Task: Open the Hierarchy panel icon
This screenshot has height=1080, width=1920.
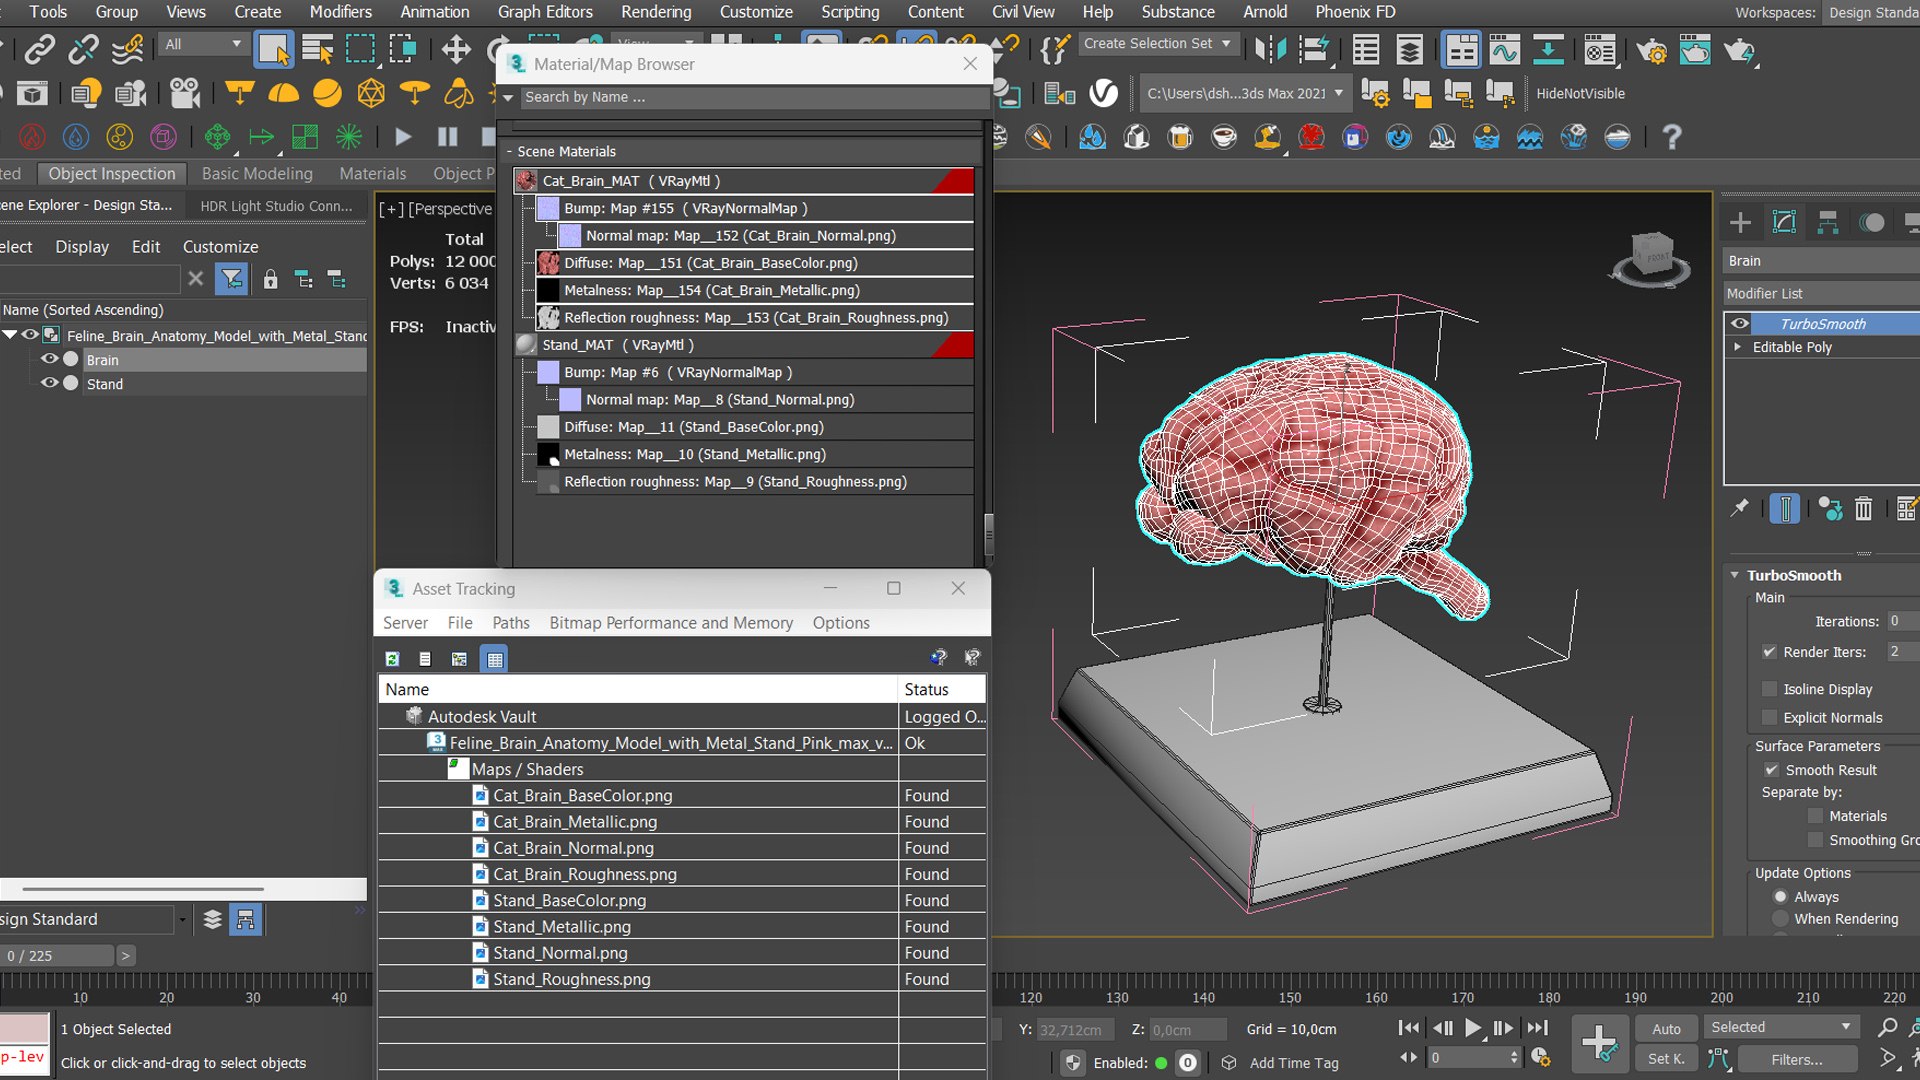Action: tap(1828, 222)
